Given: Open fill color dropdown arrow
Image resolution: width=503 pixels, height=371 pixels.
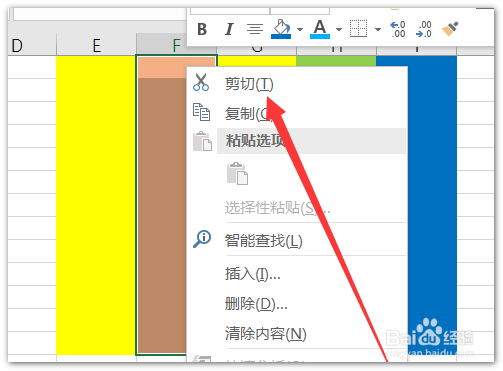Looking at the screenshot, I should tap(300, 29).
